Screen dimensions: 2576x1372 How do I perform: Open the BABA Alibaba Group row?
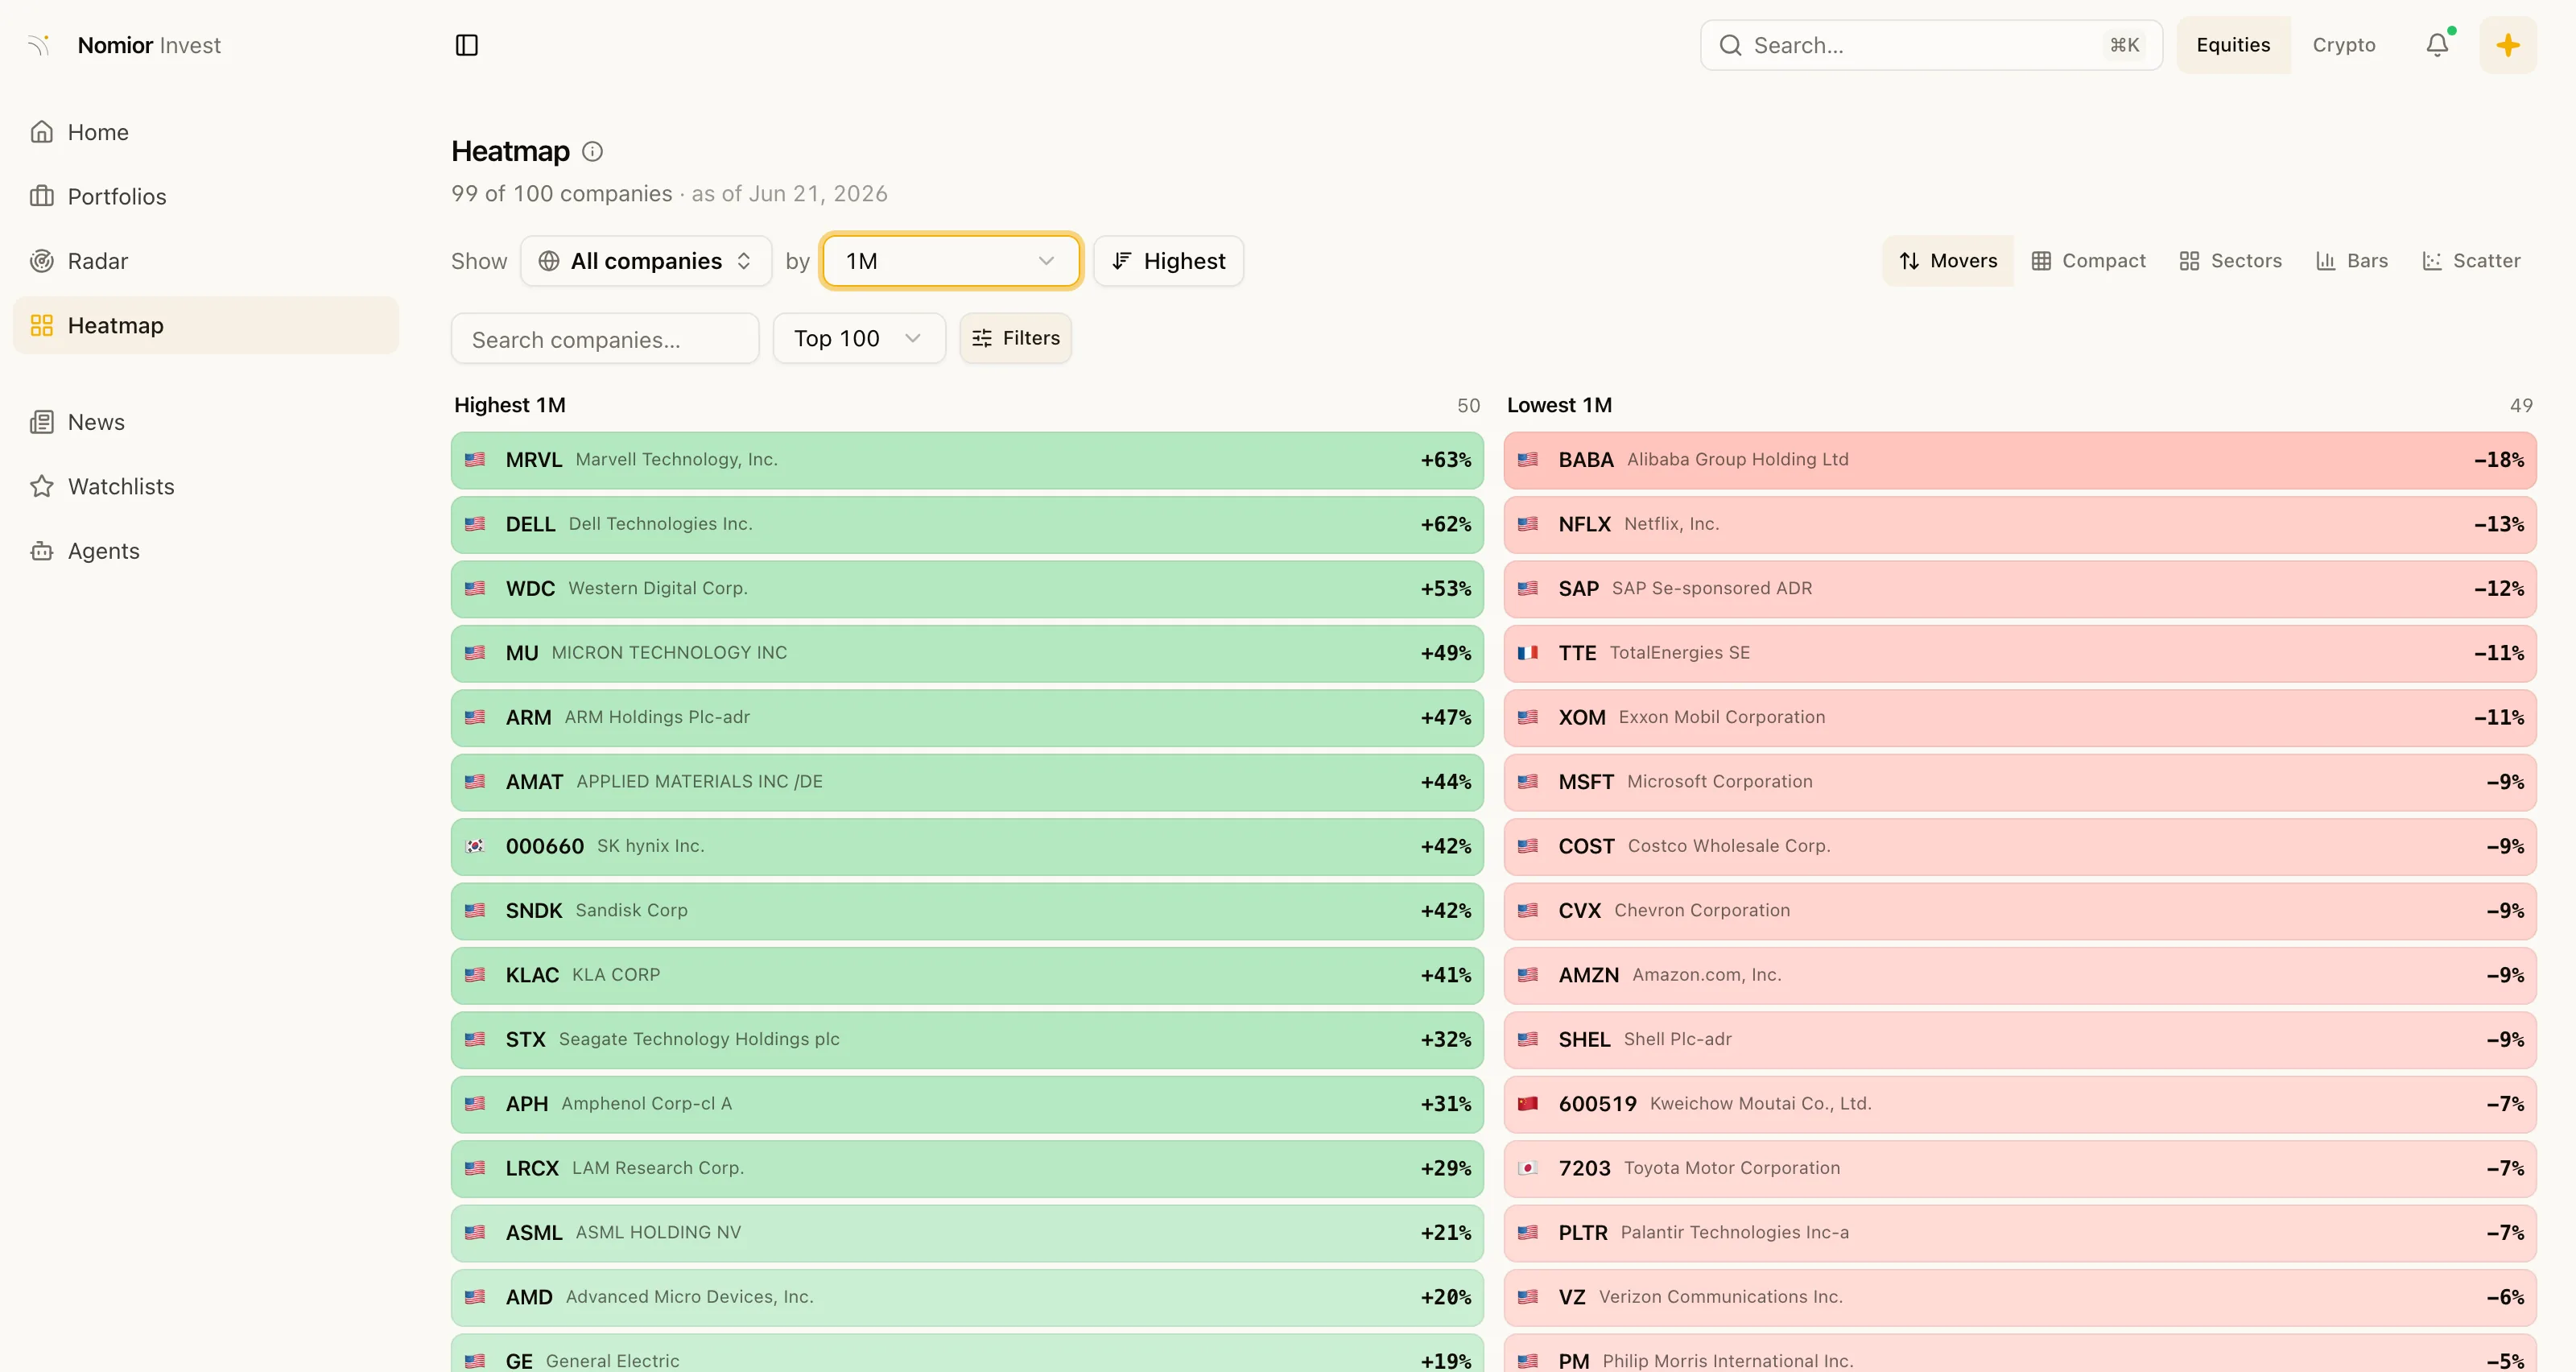2020,460
